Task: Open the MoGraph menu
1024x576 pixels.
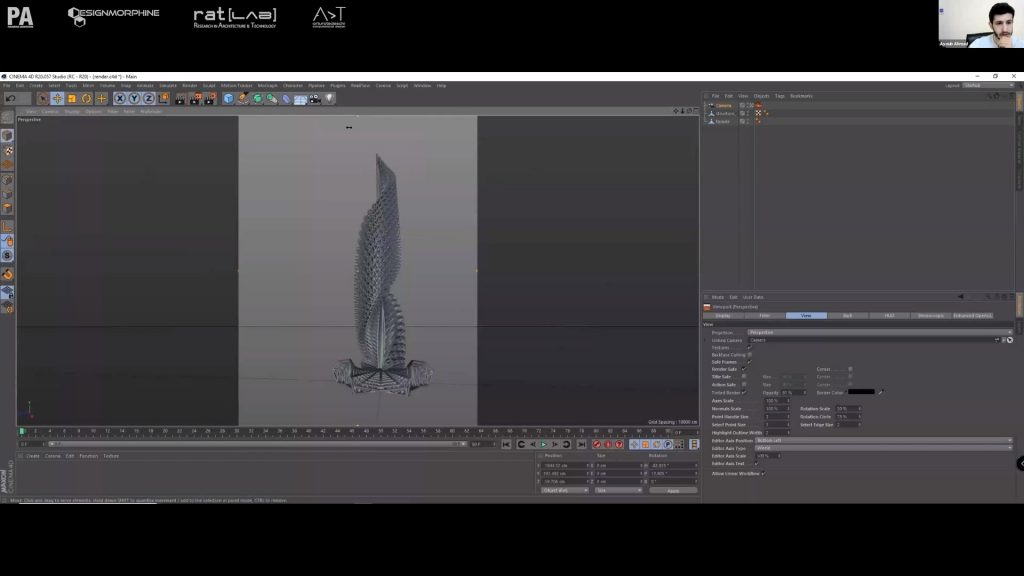Action: coord(268,86)
